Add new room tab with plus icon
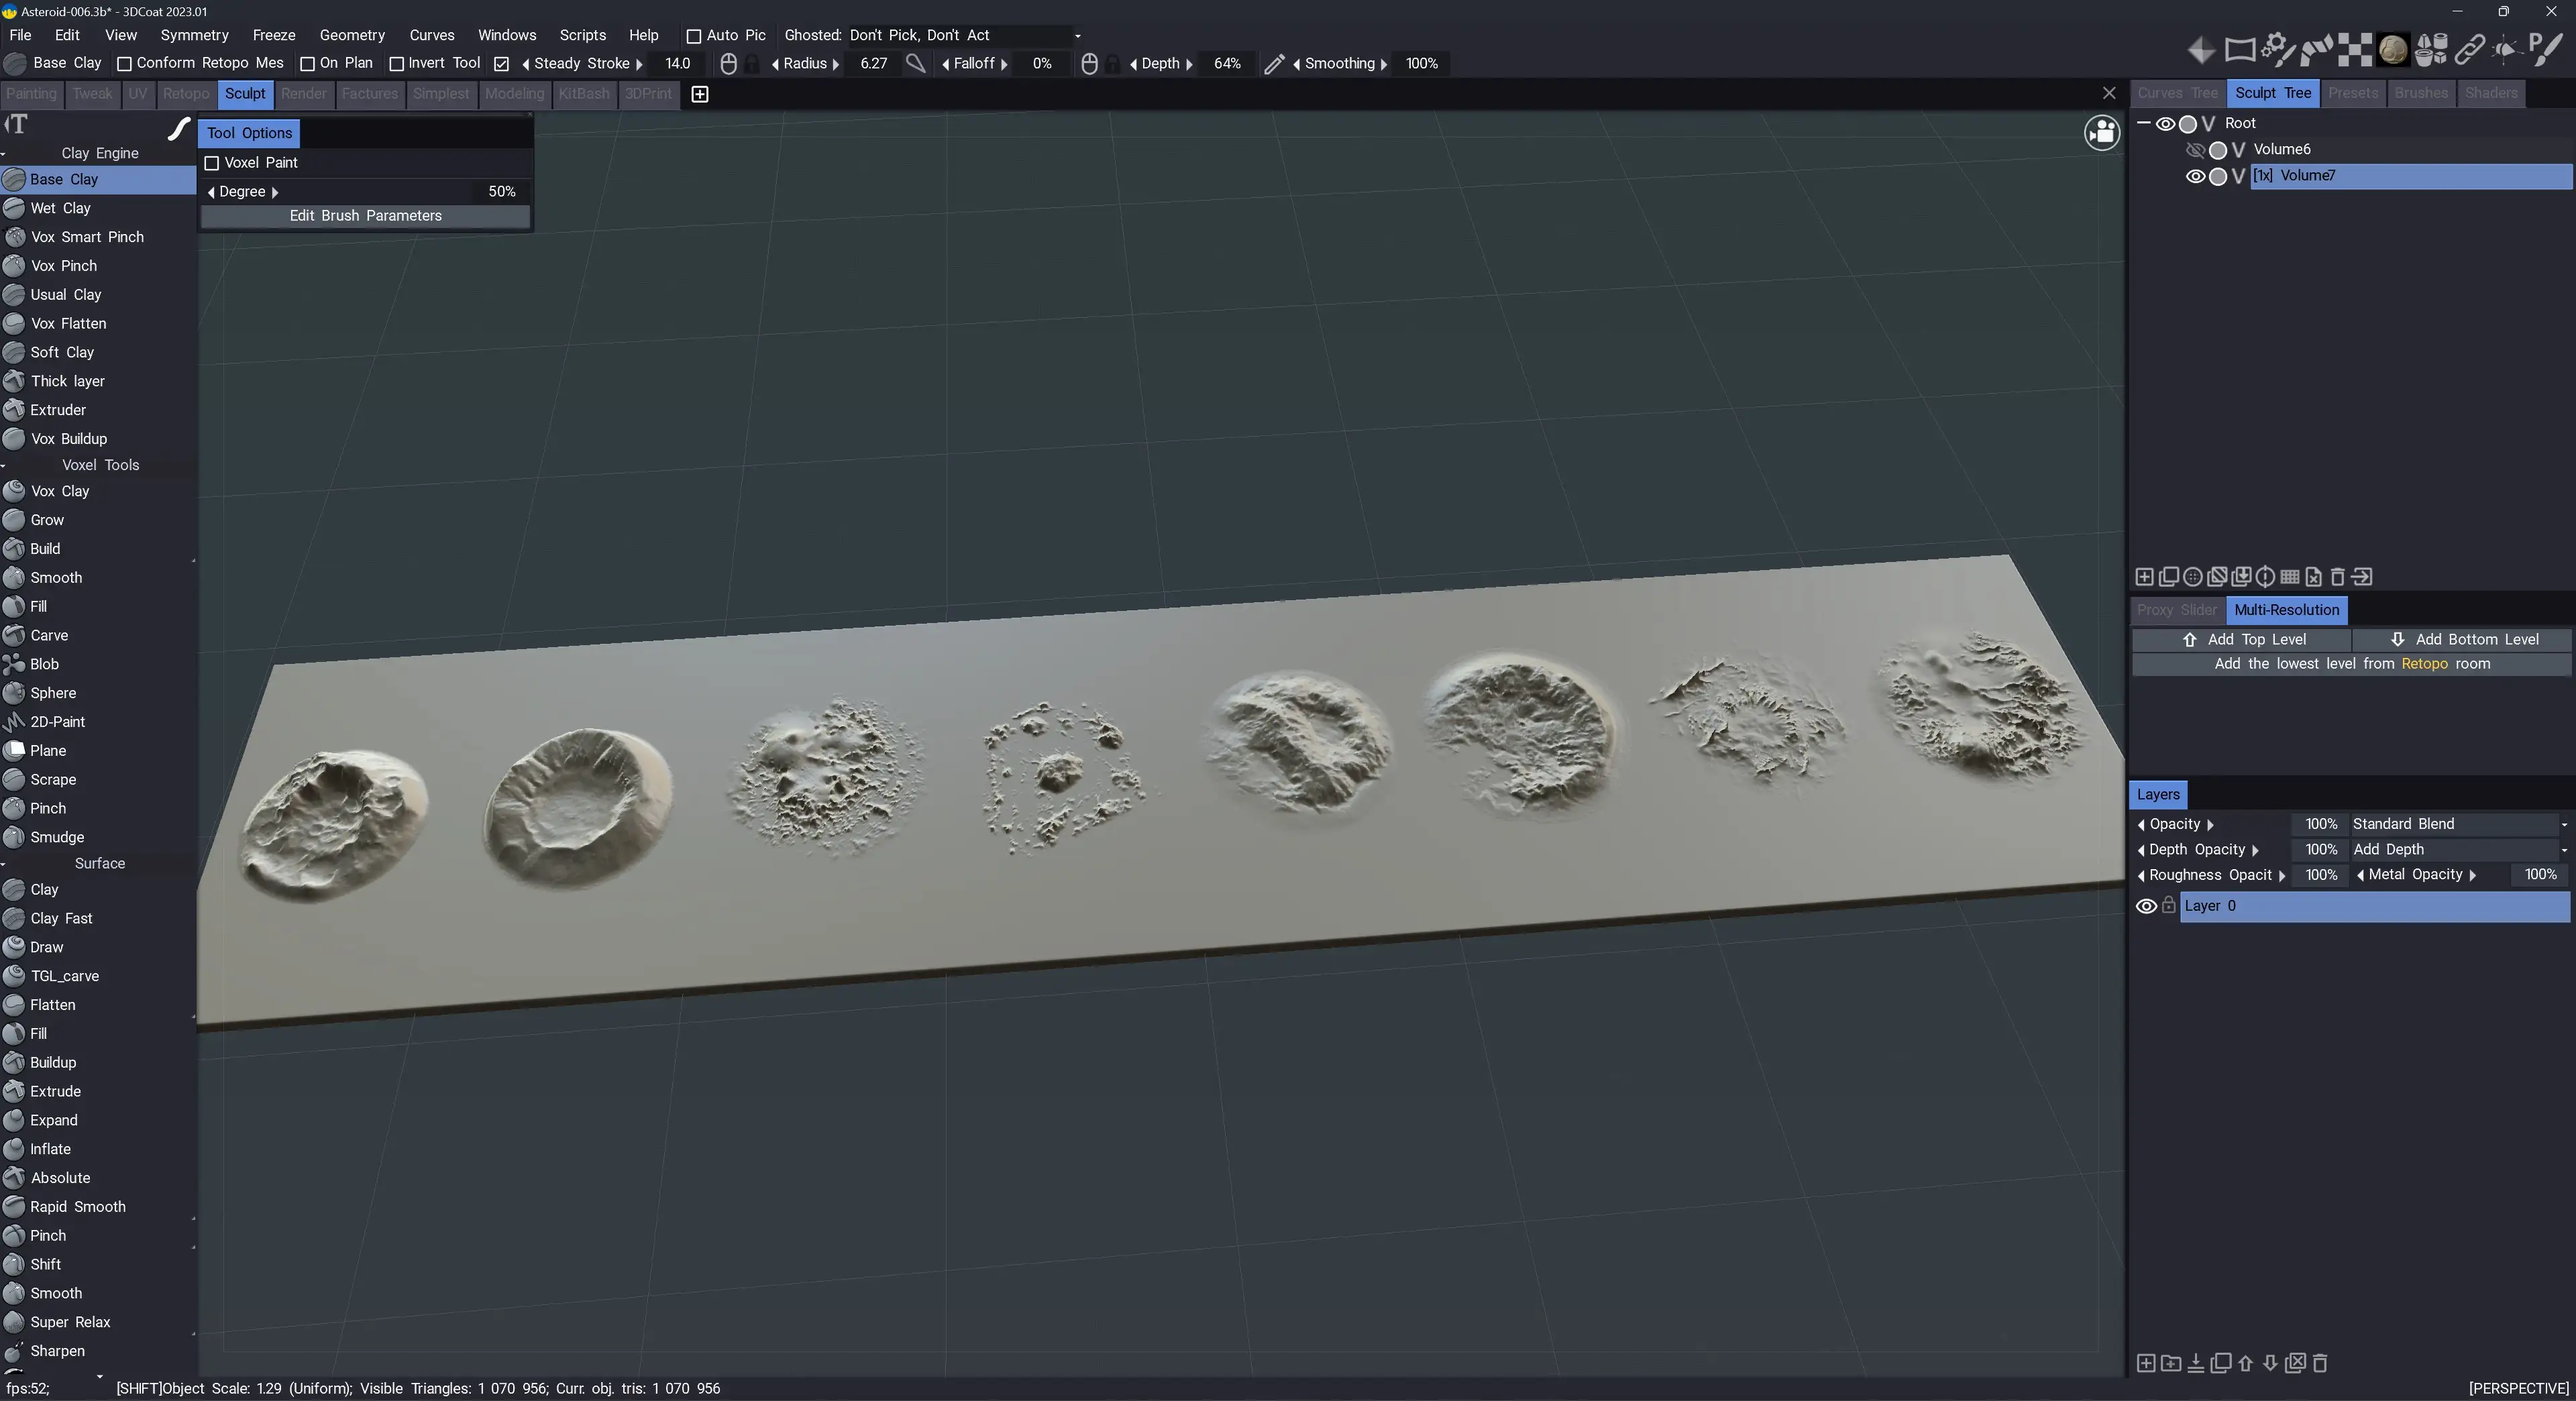 pos(700,94)
